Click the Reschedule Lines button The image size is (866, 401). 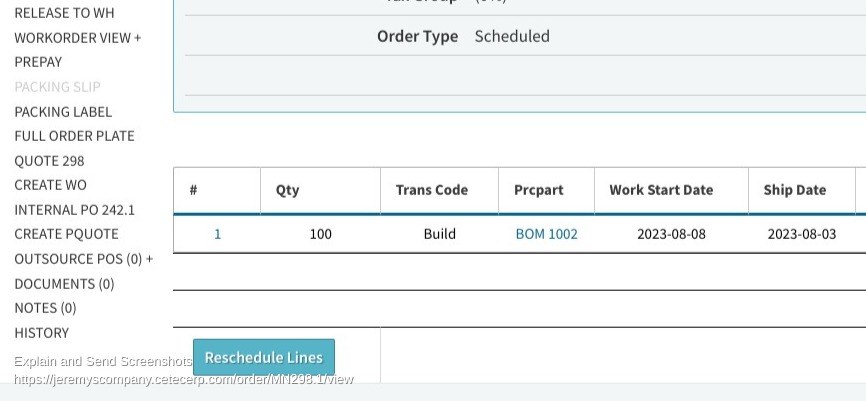click(x=263, y=357)
